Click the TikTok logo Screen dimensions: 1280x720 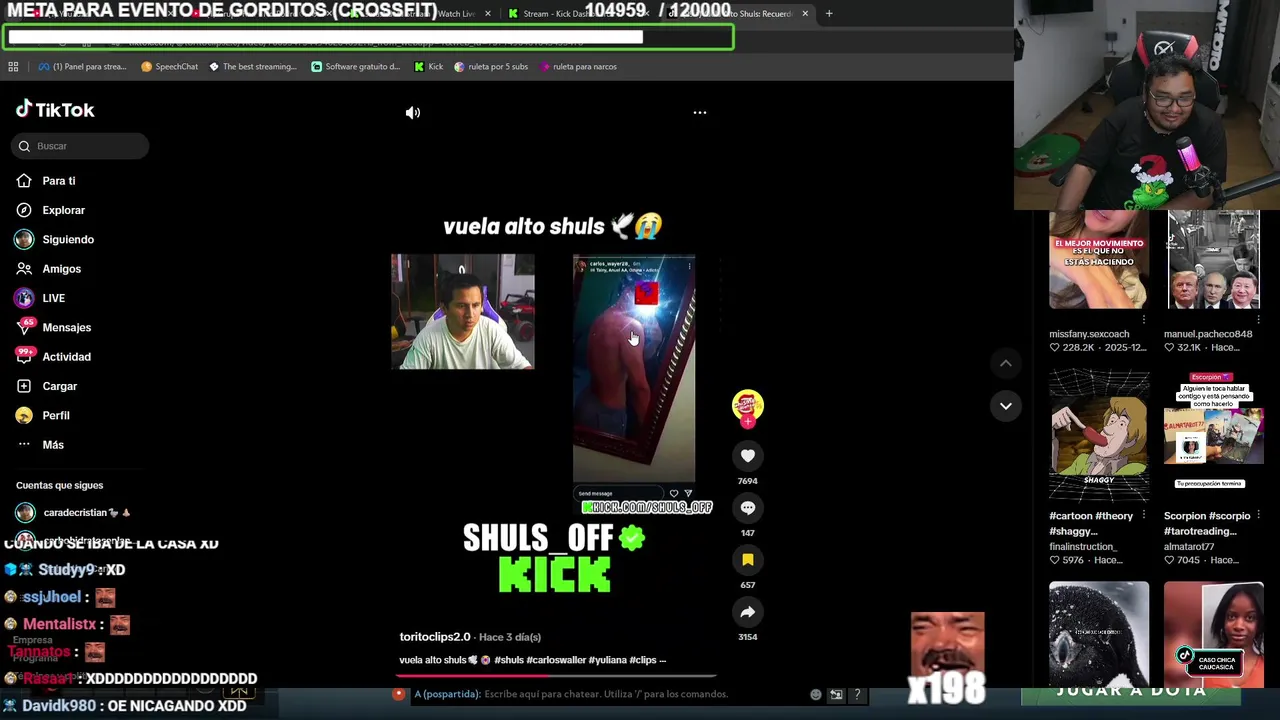[x=55, y=110]
